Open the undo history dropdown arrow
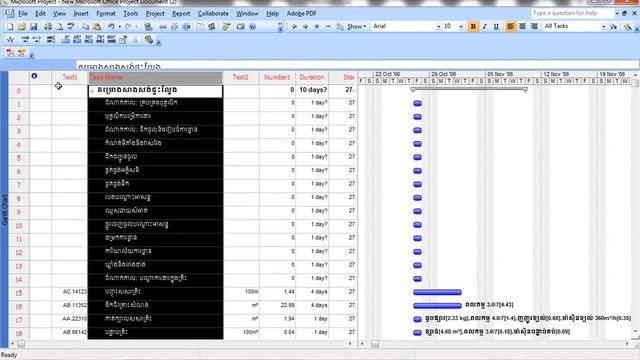640x360 pixels. click(120, 27)
